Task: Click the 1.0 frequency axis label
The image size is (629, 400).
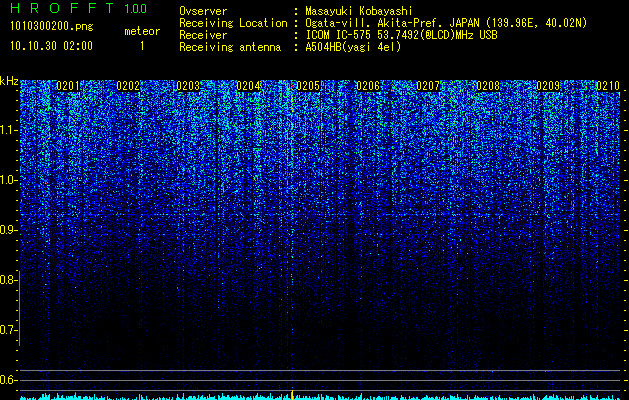Action: [x=8, y=181]
